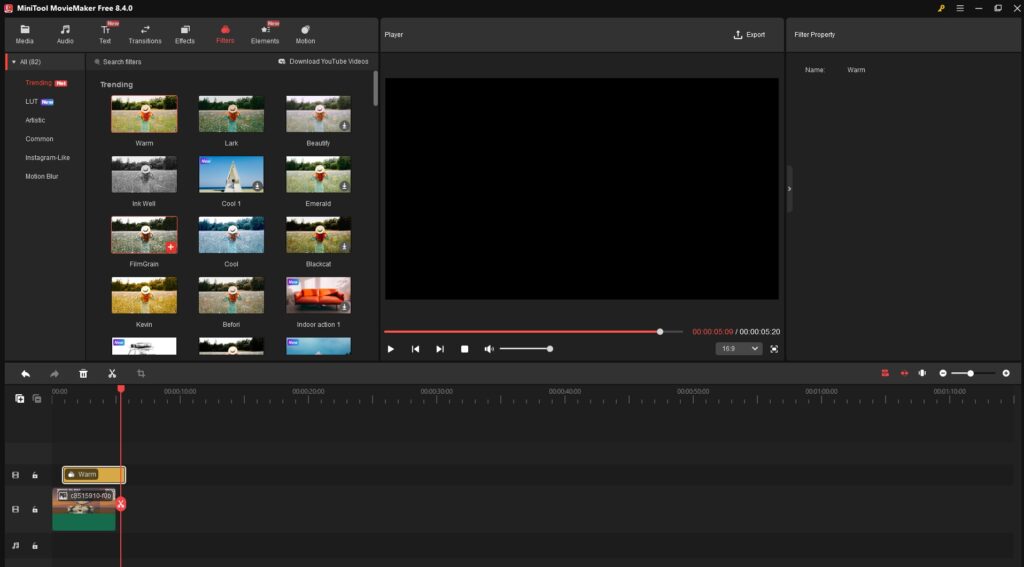Open the Elements tab
This screenshot has width=1024, height=567.
265,35
